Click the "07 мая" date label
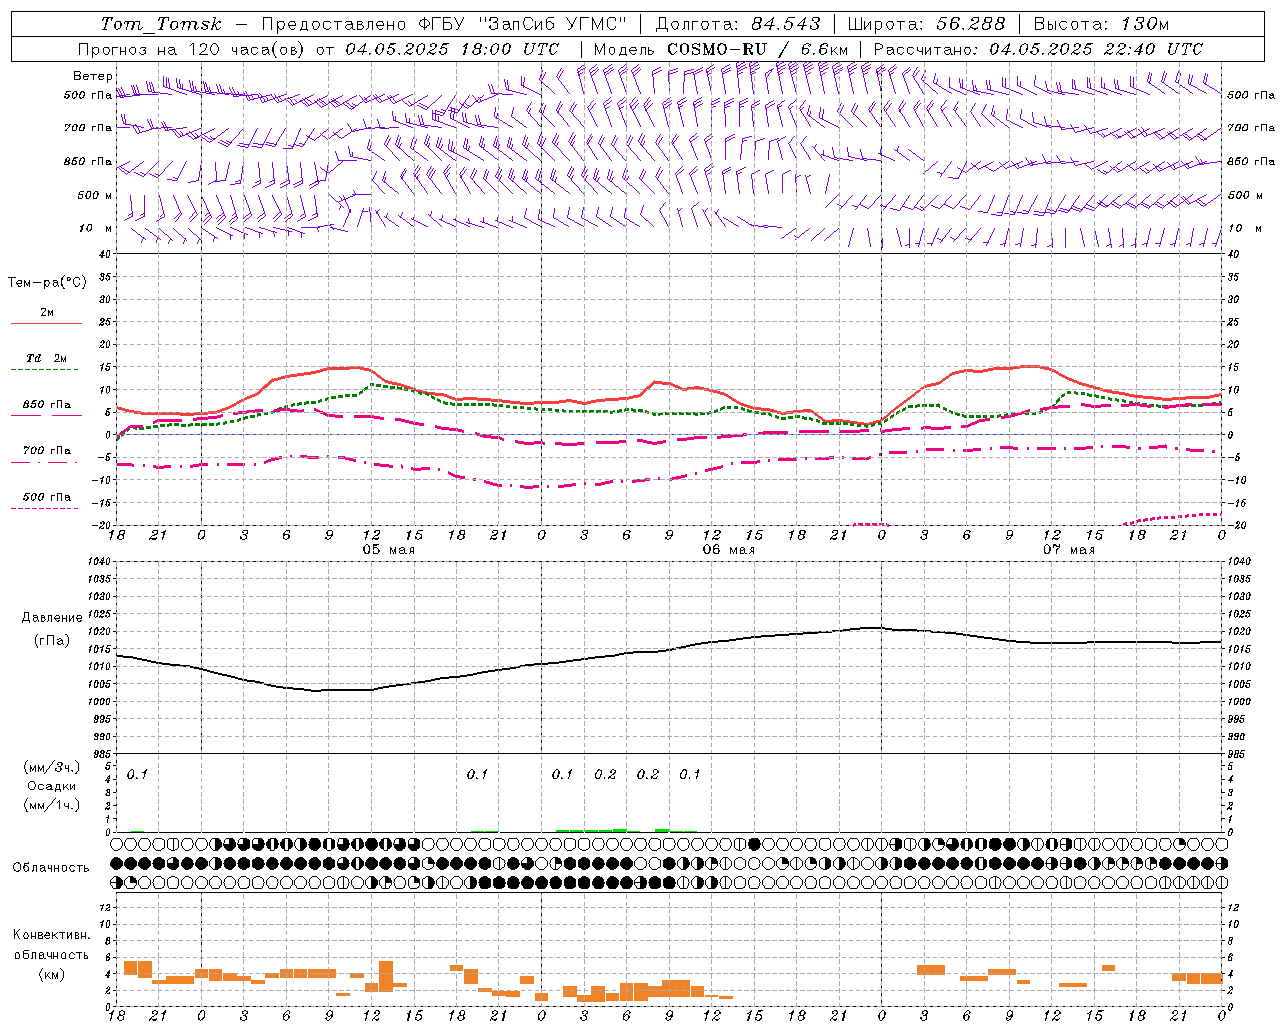Image resolution: width=1280 pixels, height=1024 pixels. coord(1068,550)
